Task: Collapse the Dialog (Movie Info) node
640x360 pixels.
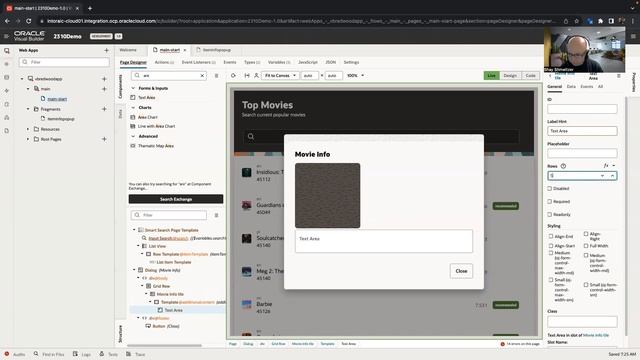Action: click(x=134, y=270)
